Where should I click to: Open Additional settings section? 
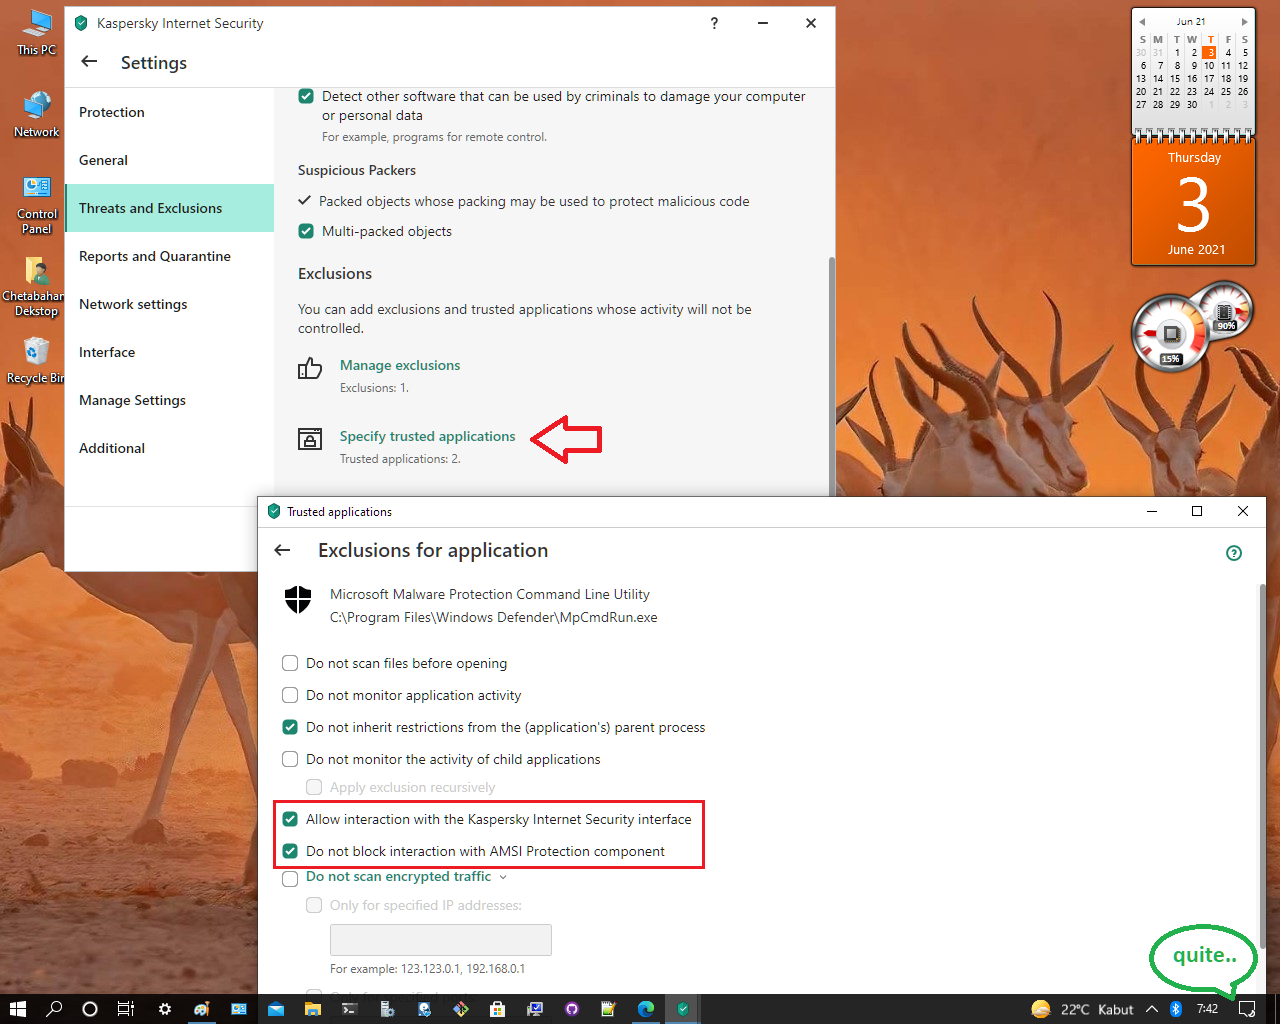click(x=169, y=448)
